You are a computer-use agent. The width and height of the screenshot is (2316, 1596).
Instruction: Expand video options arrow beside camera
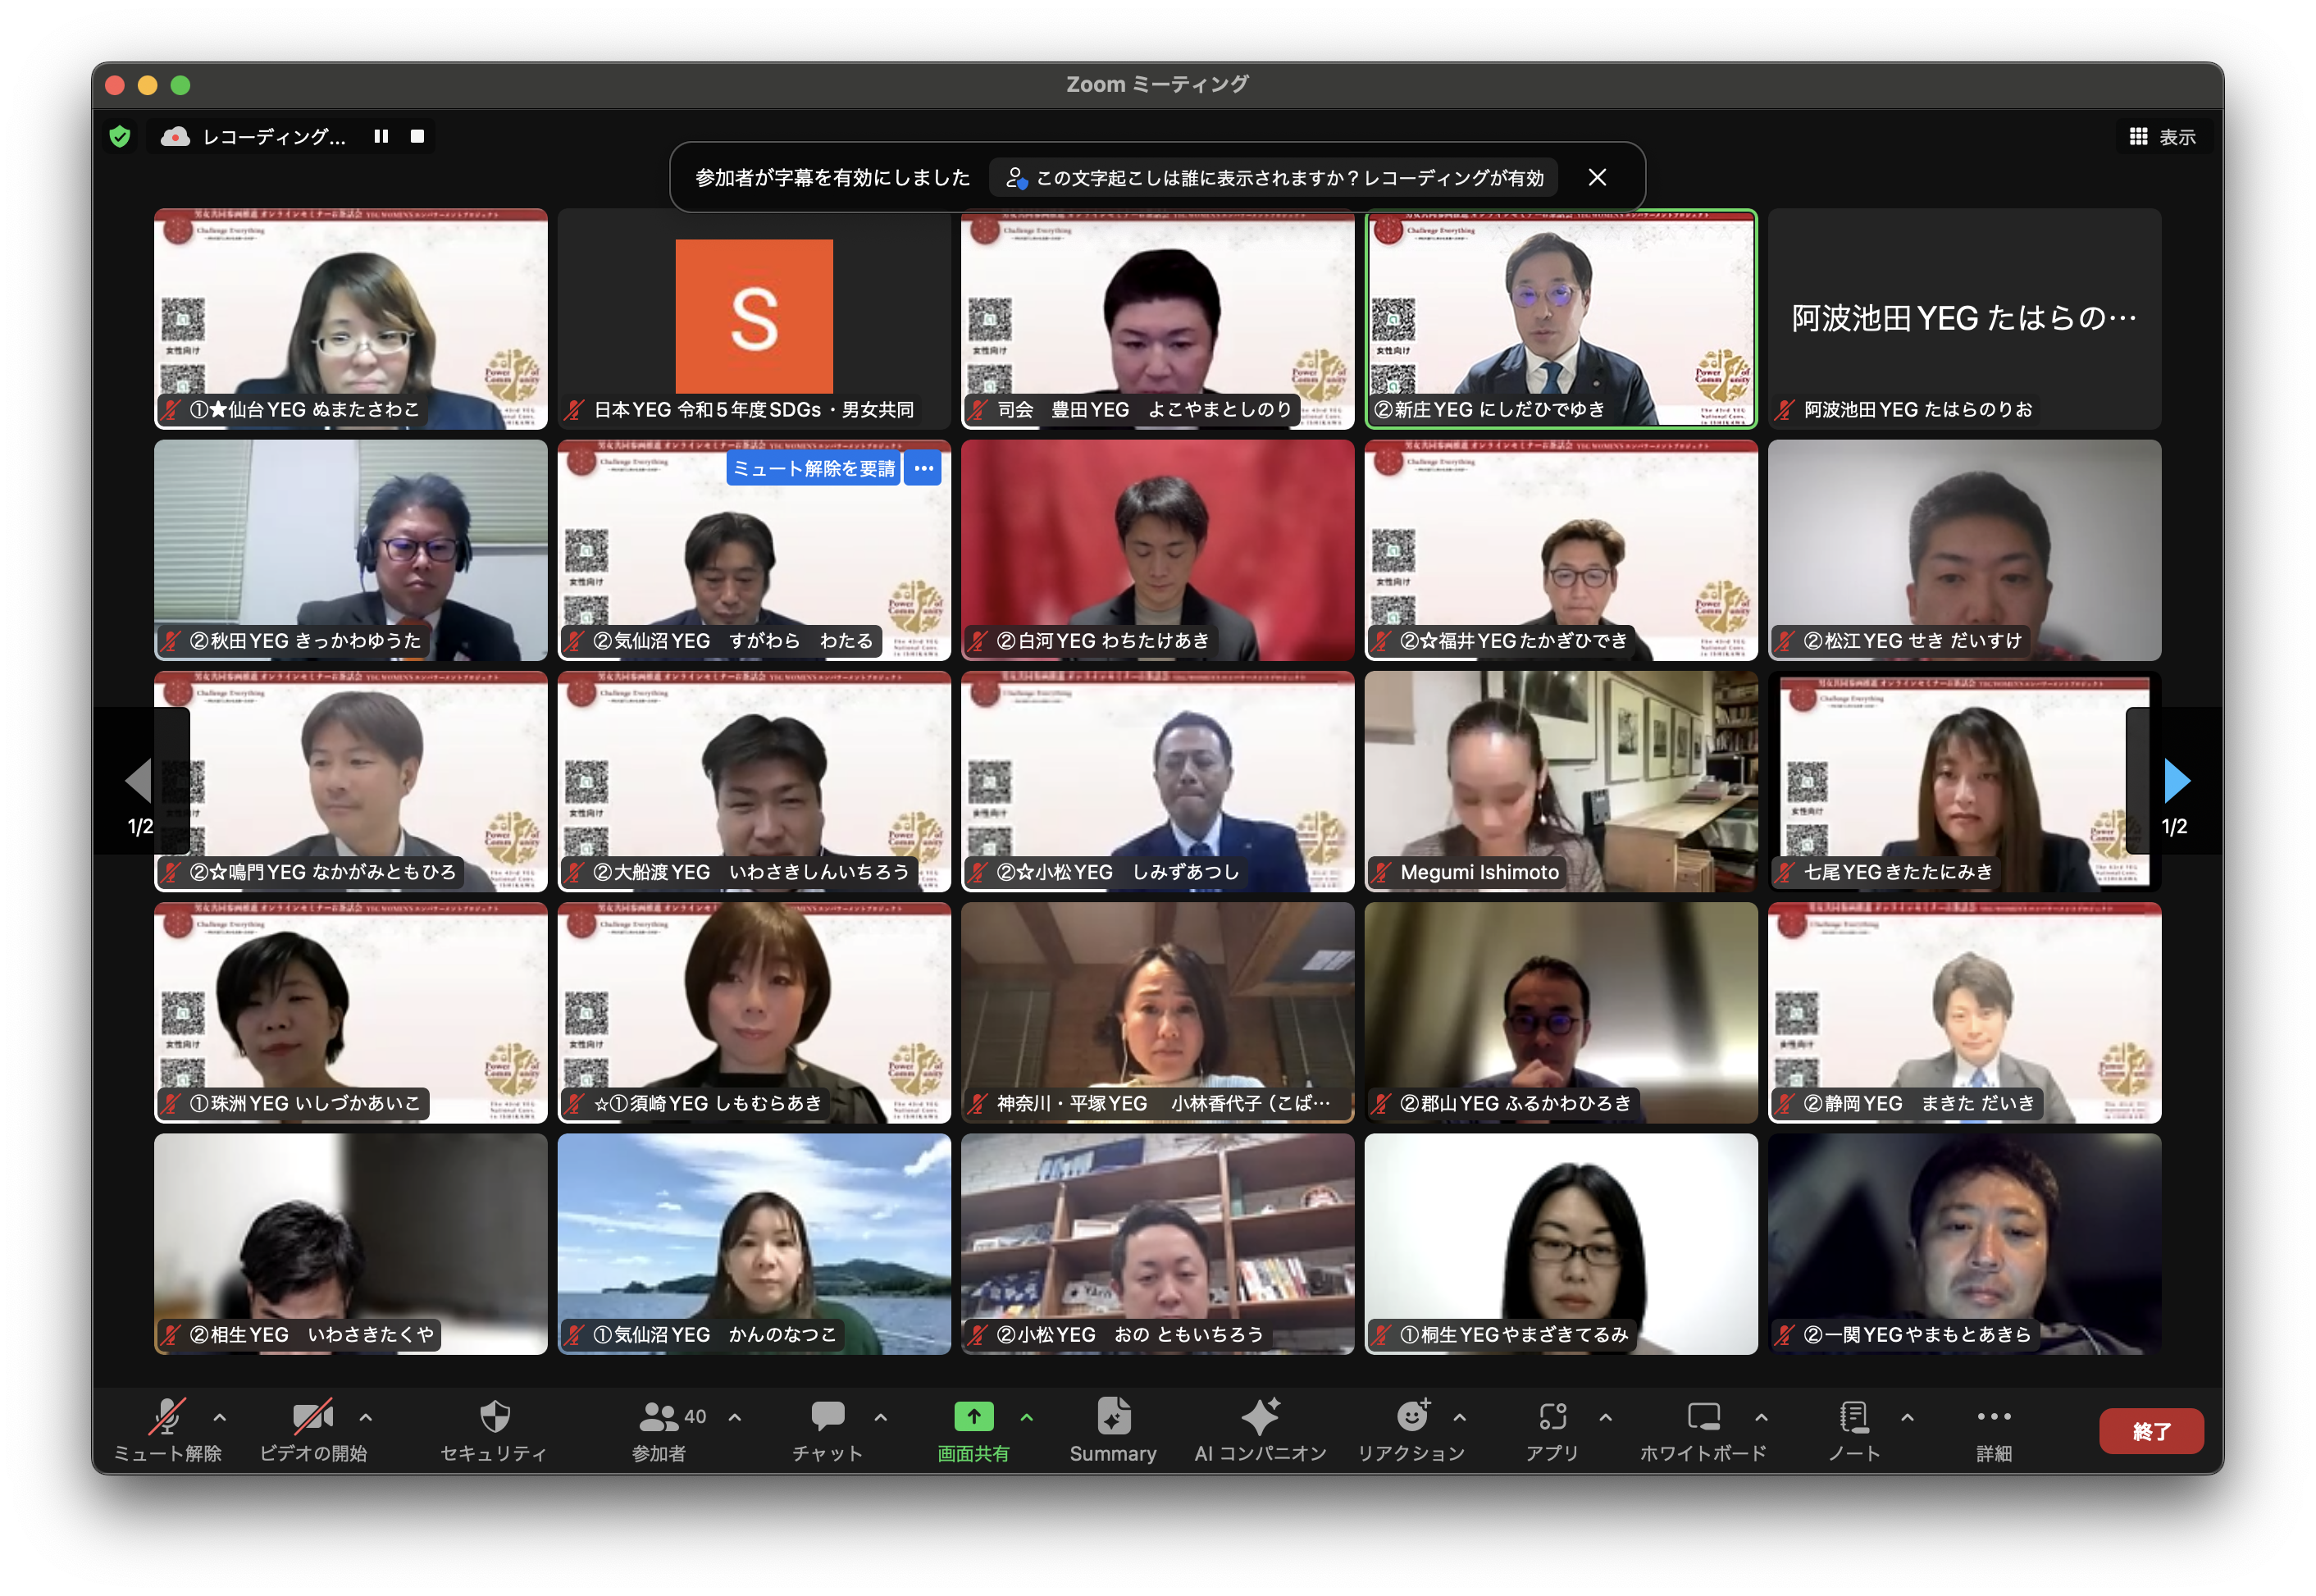[x=366, y=1418]
